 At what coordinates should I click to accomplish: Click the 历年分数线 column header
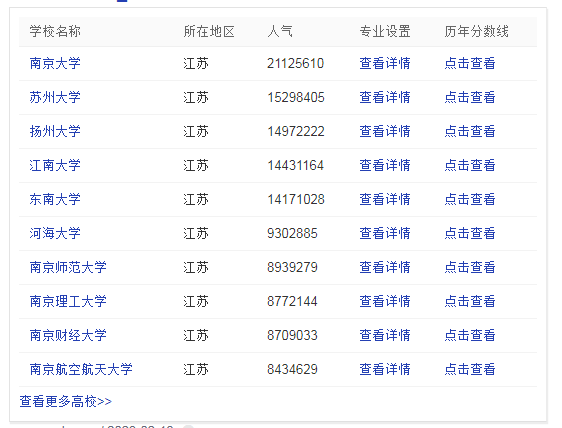[476, 32]
